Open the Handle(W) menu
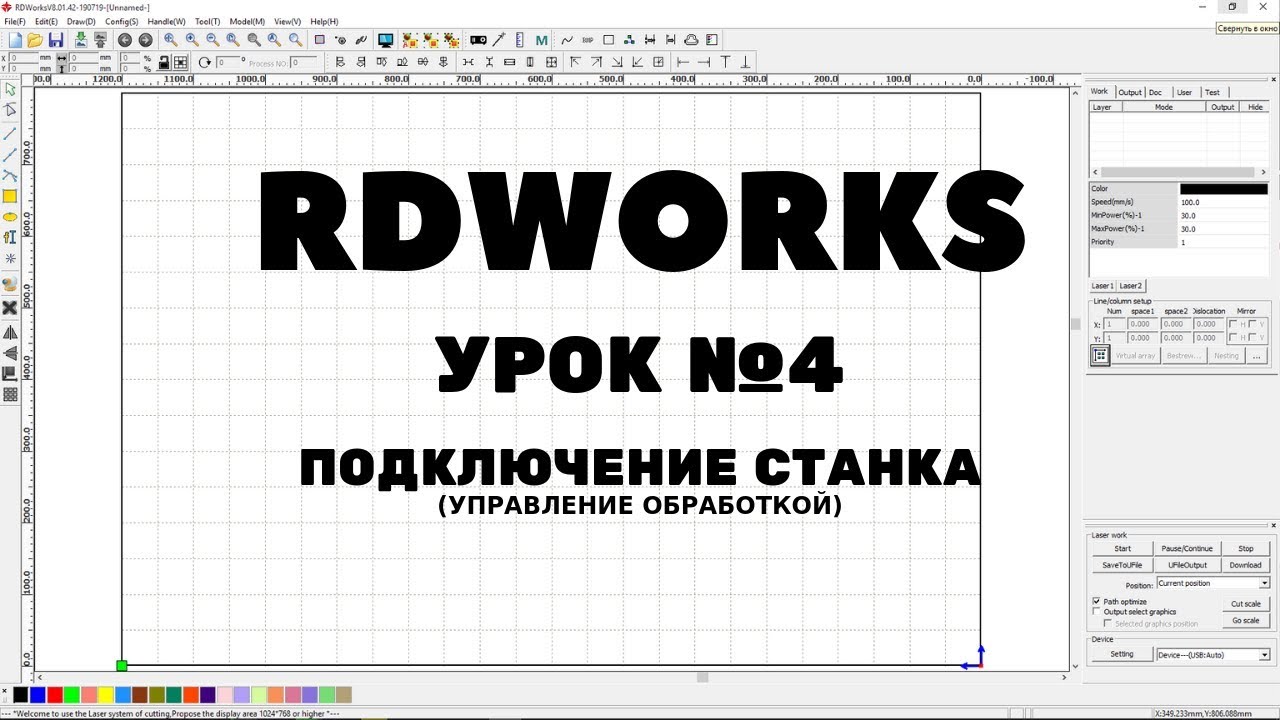This screenshot has width=1280, height=720. pos(166,21)
